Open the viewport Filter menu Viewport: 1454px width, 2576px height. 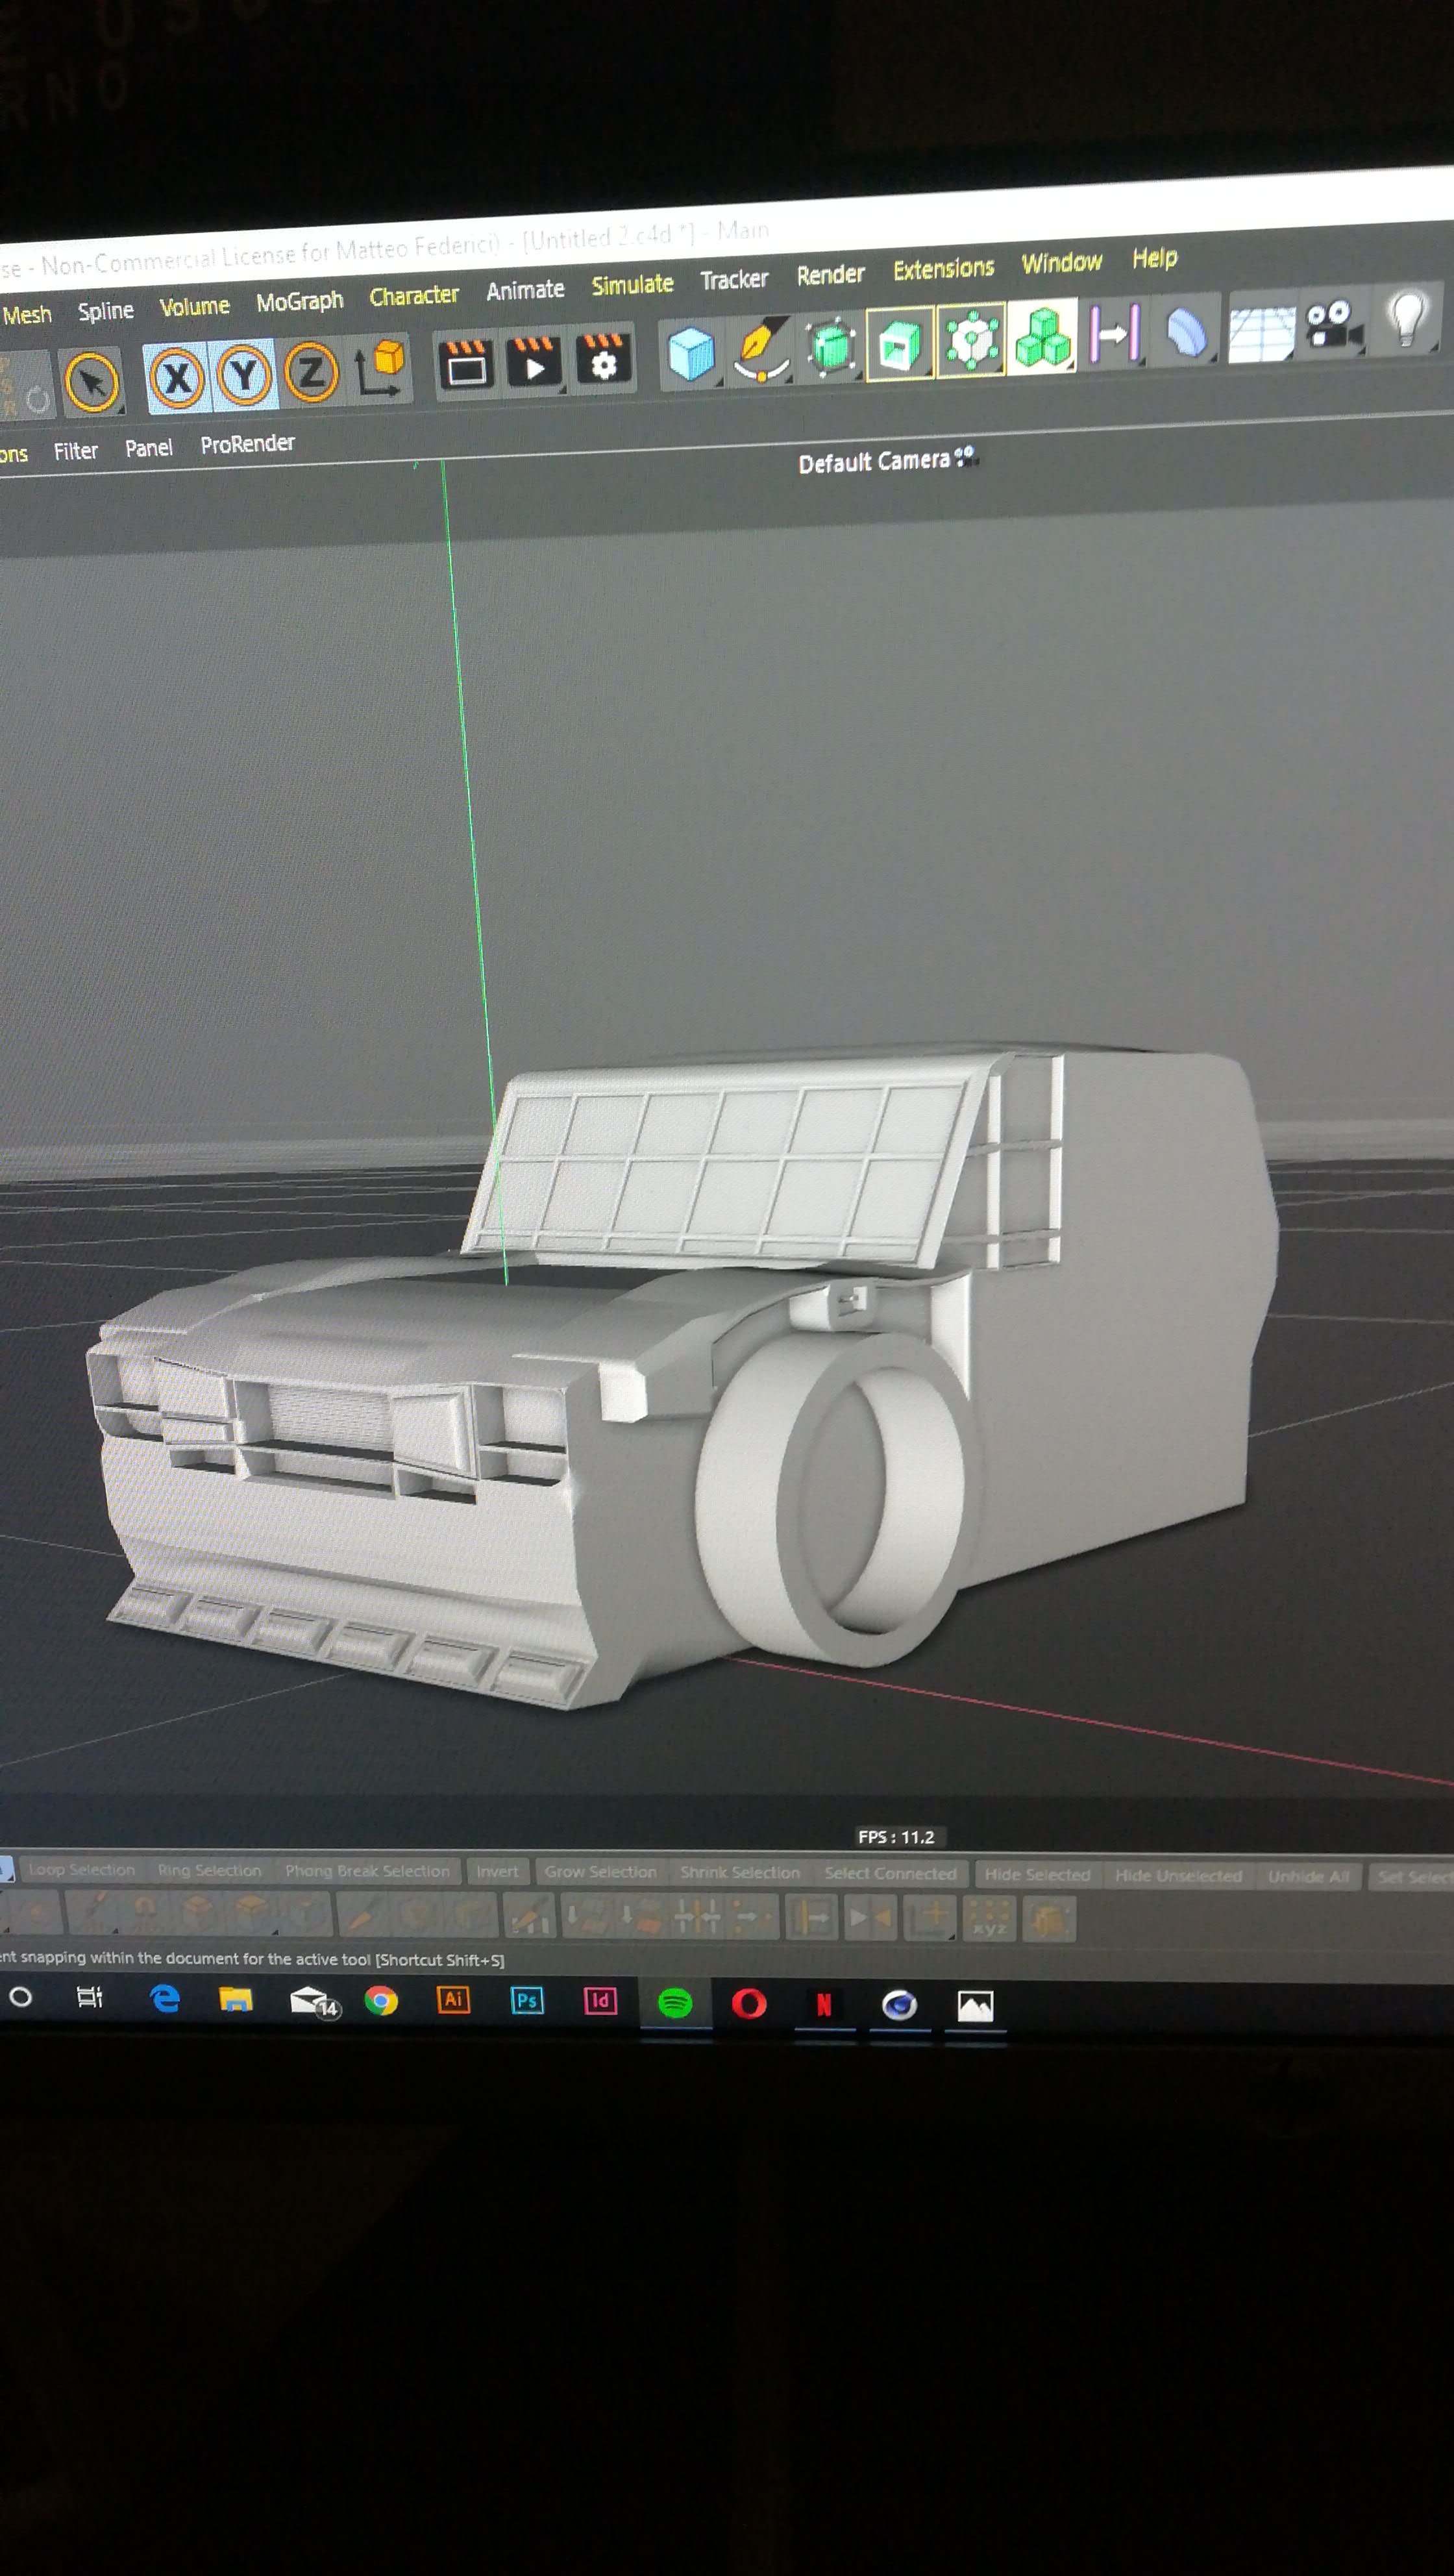coord(76,451)
